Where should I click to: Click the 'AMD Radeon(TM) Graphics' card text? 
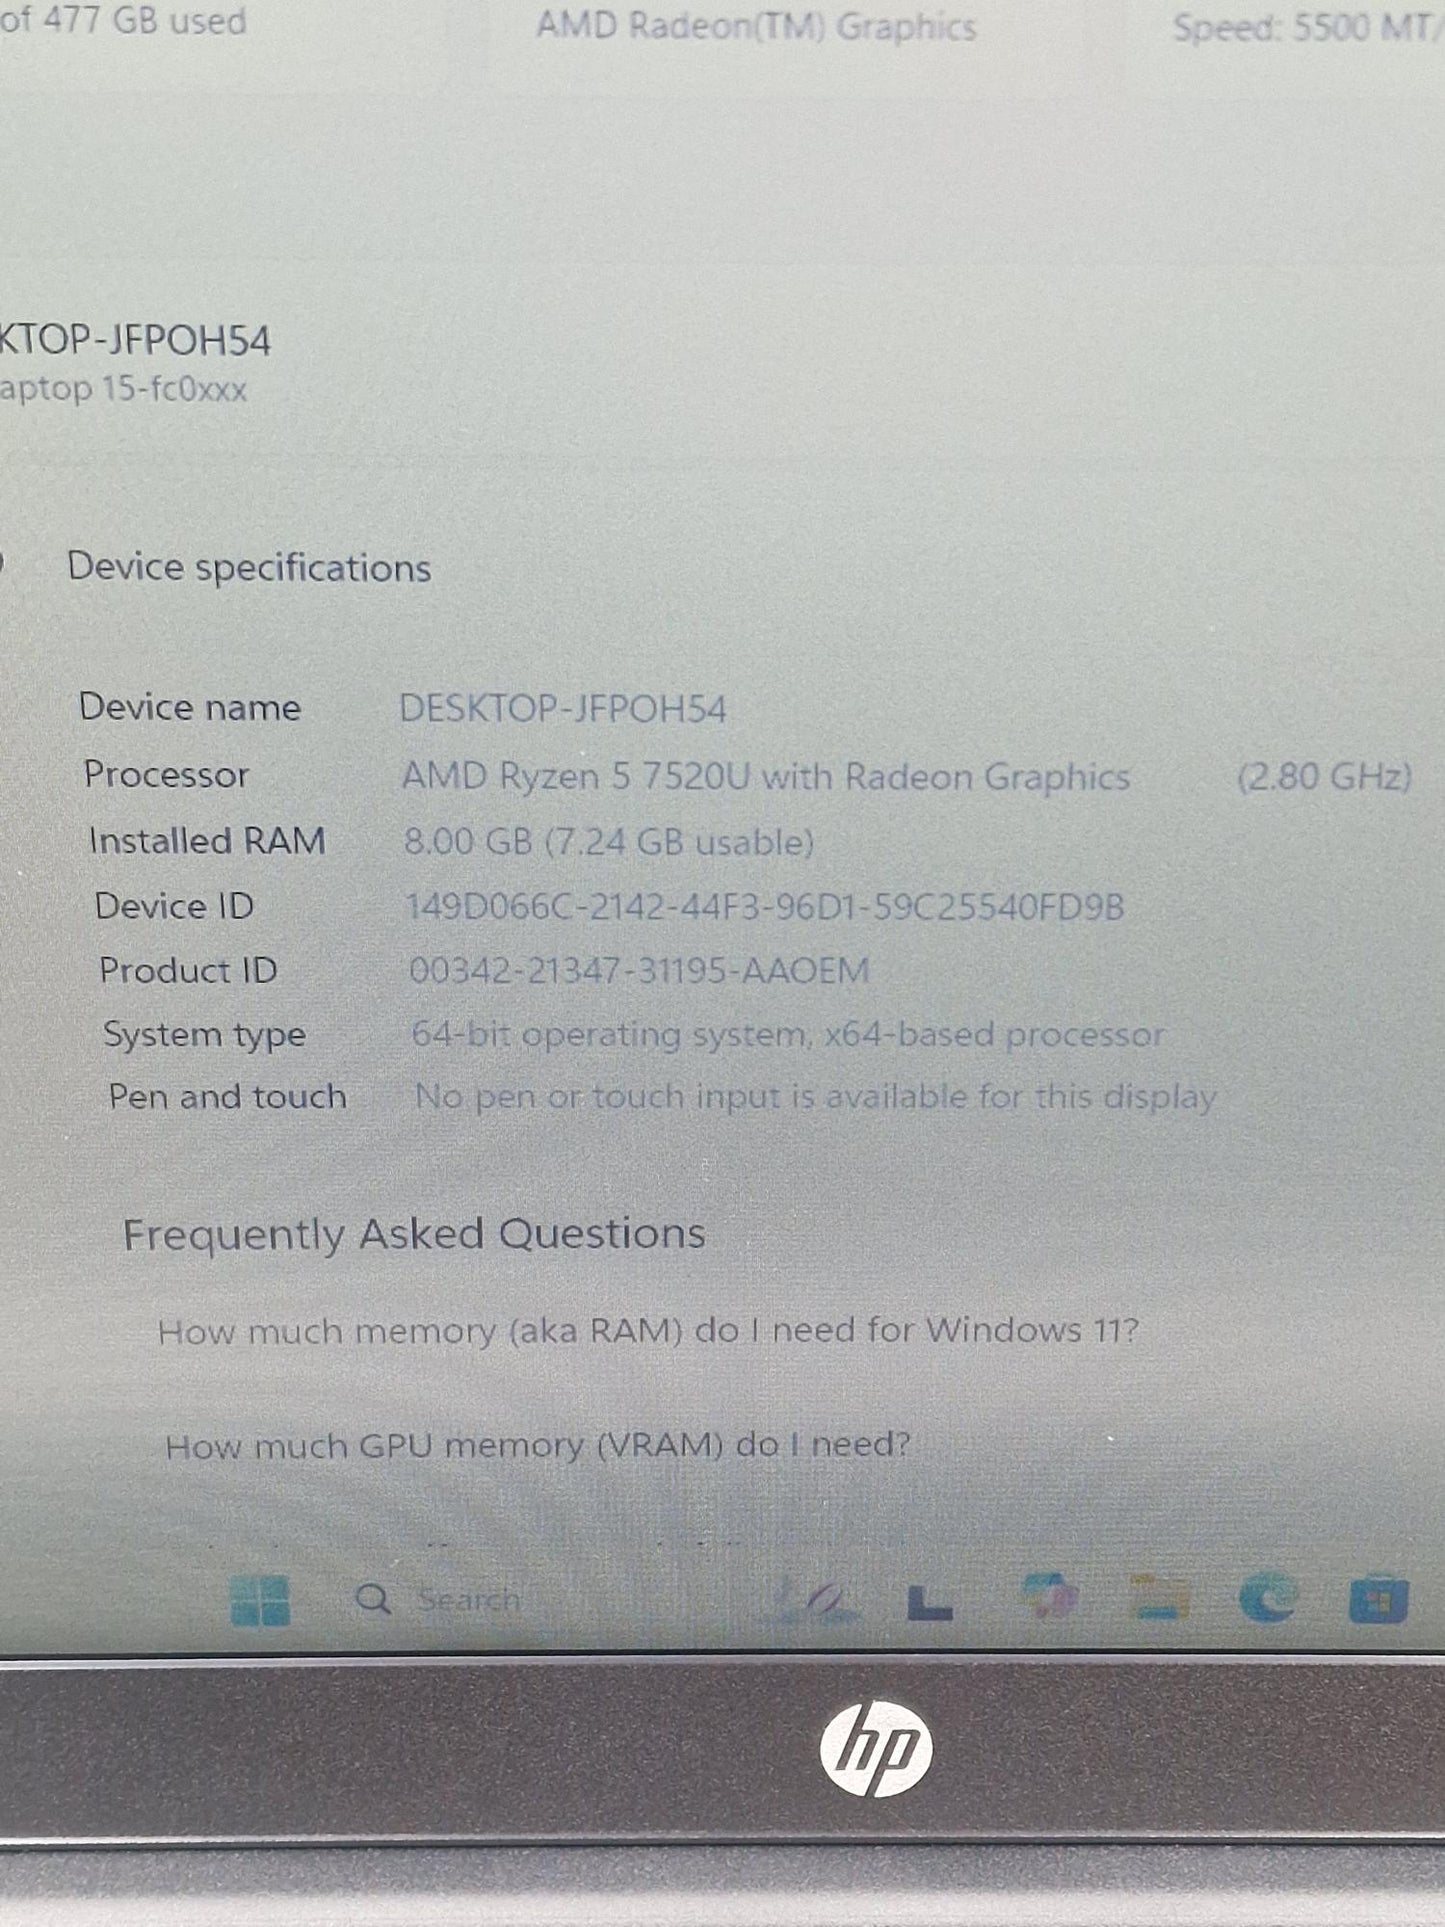(756, 25)
